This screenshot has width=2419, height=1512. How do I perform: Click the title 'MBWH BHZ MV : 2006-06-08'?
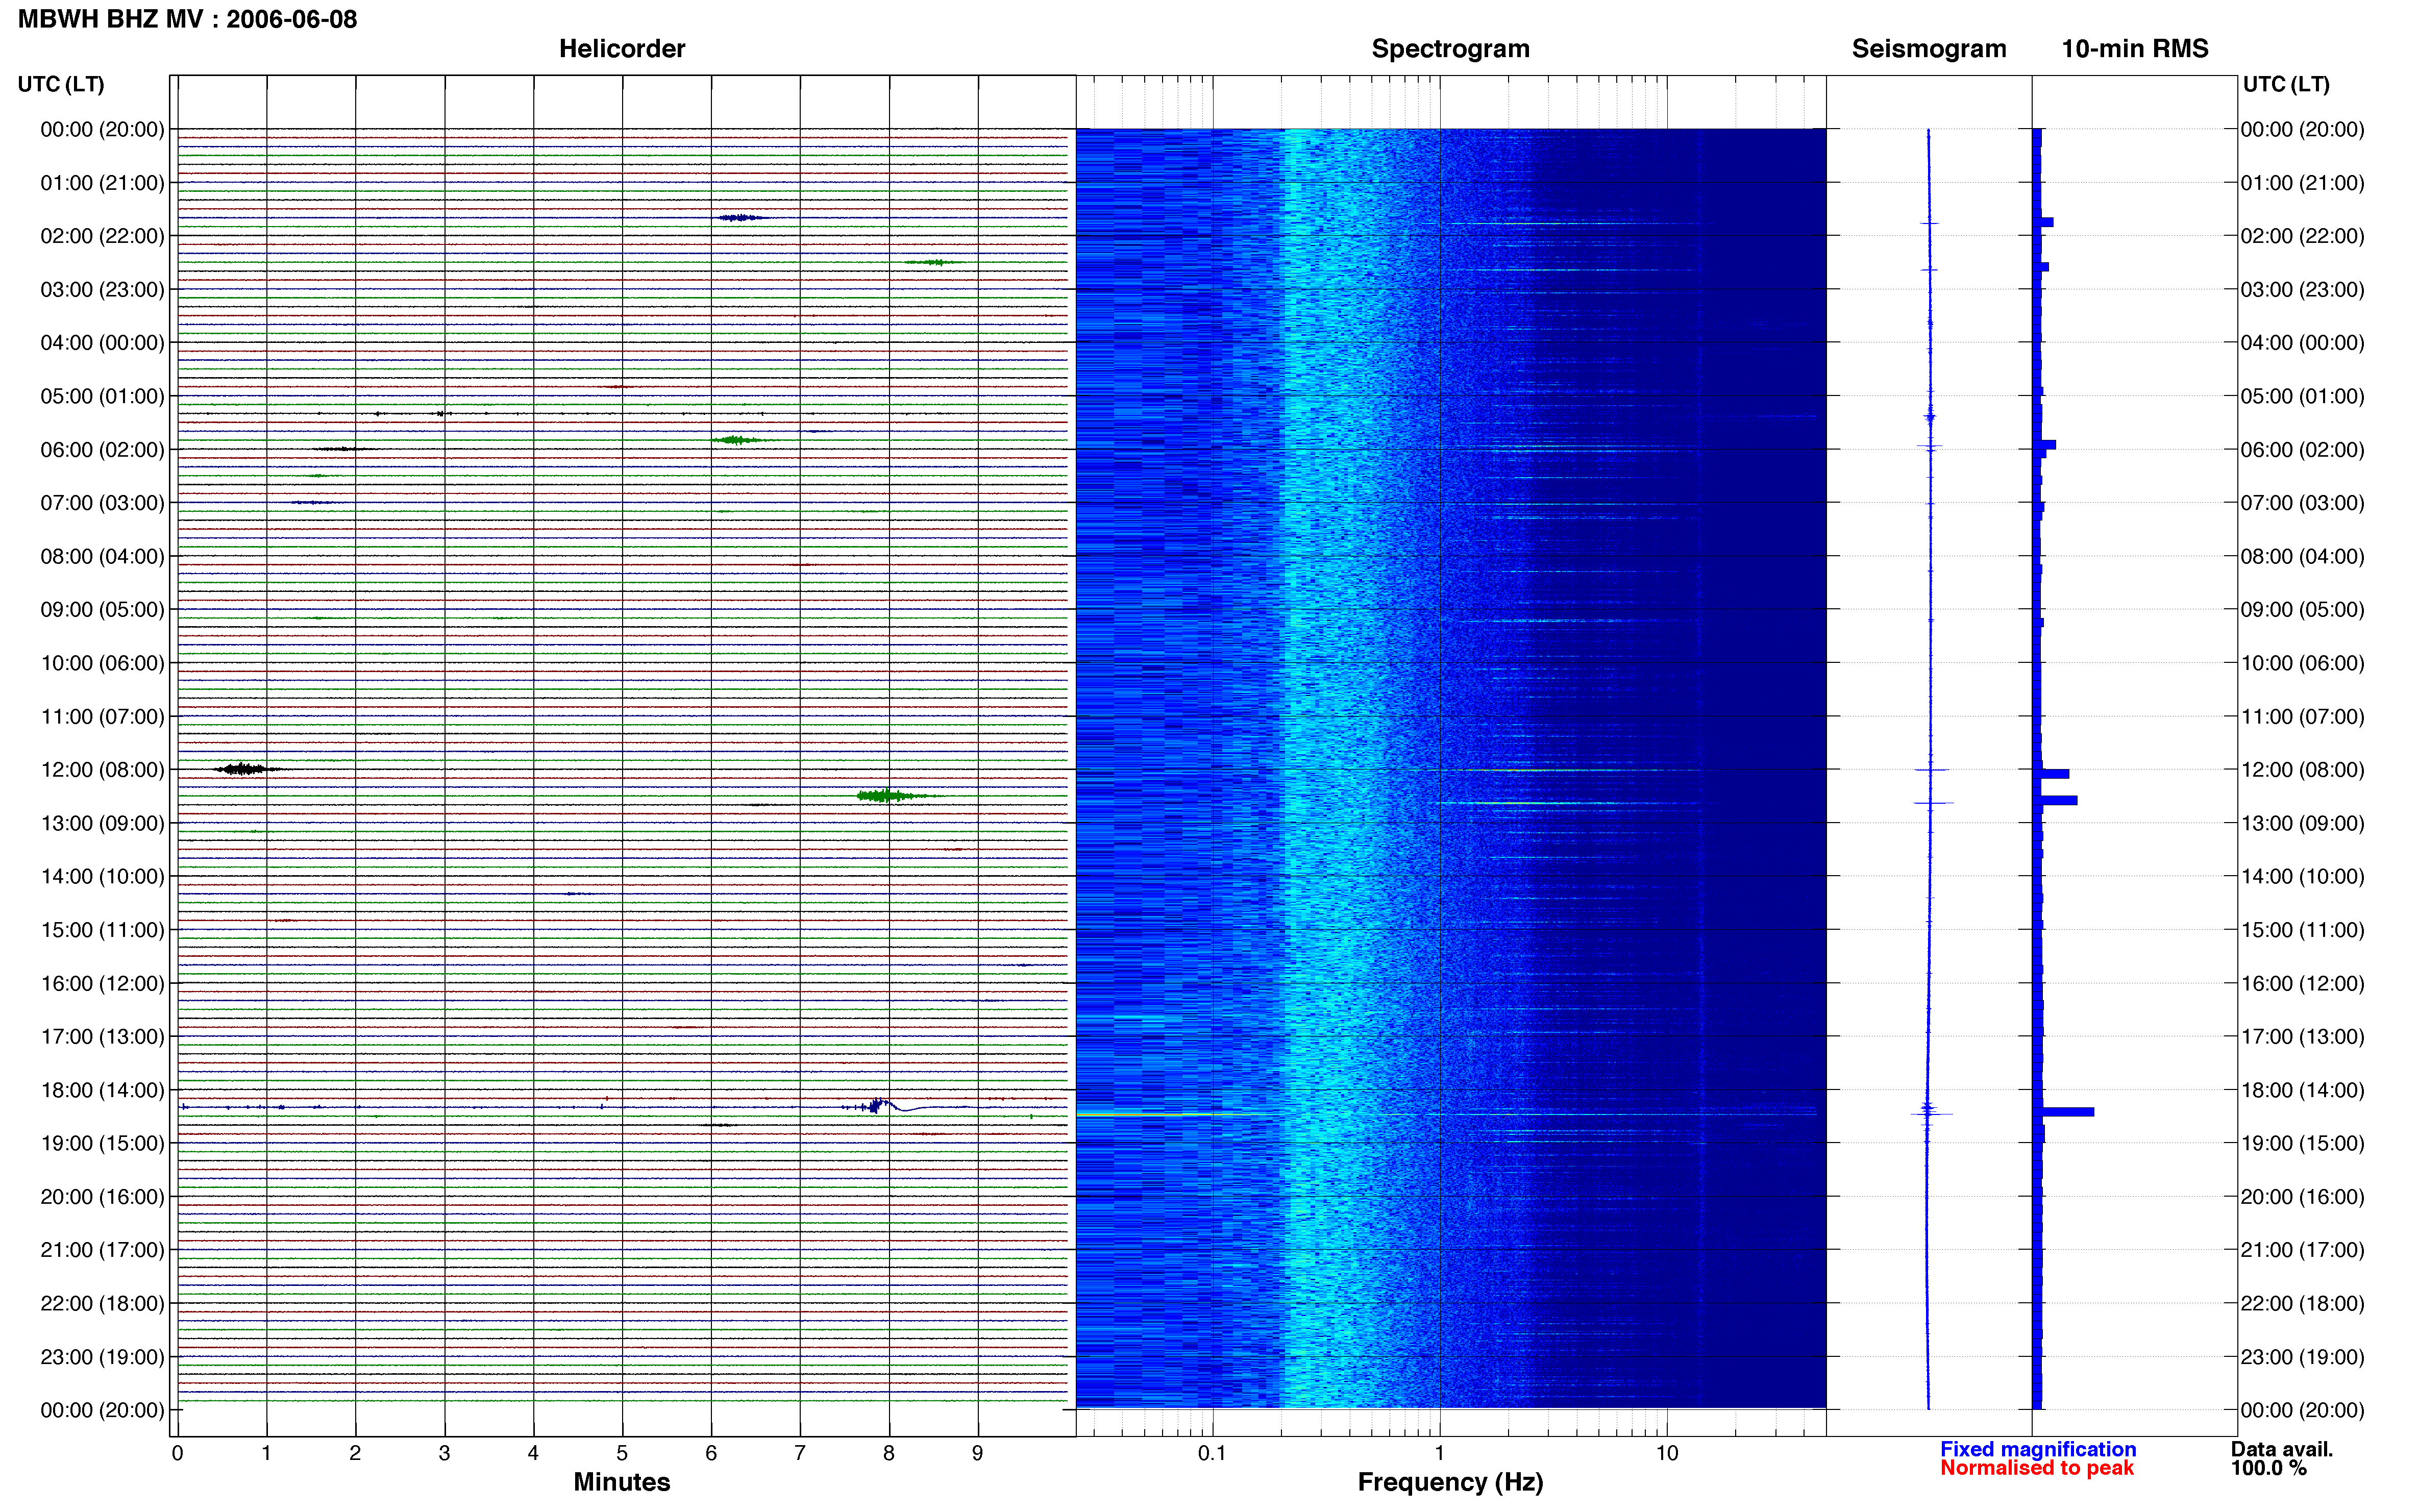click(187, 19)
